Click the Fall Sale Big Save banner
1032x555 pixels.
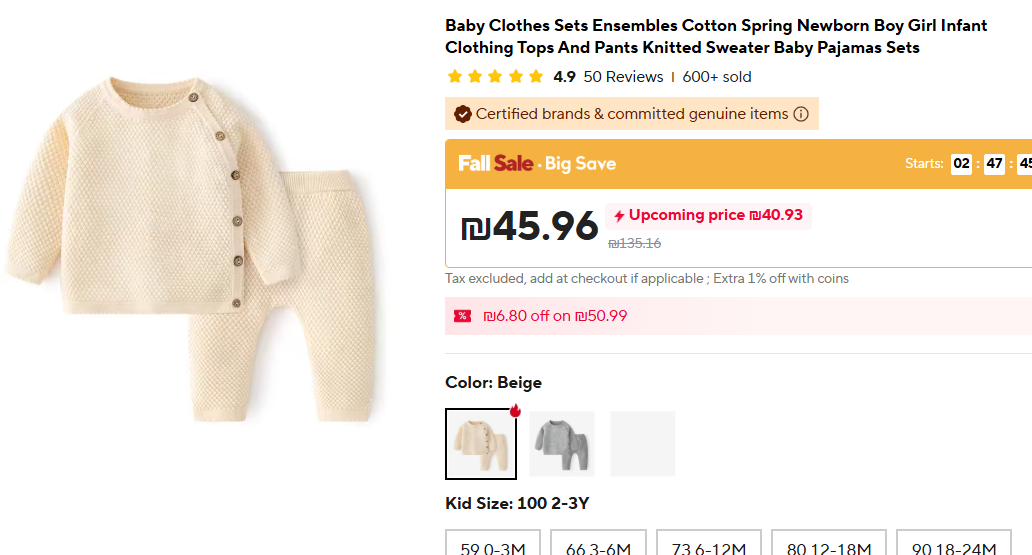(537, 164)
